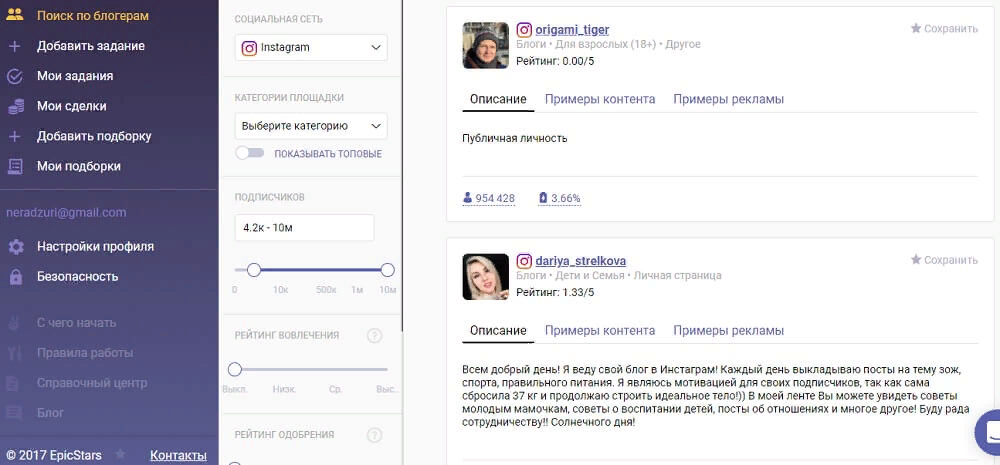The height and width of the screenshot is (465, 1000).
Task: Click the Security padlock icon
Action: (15, 277)
